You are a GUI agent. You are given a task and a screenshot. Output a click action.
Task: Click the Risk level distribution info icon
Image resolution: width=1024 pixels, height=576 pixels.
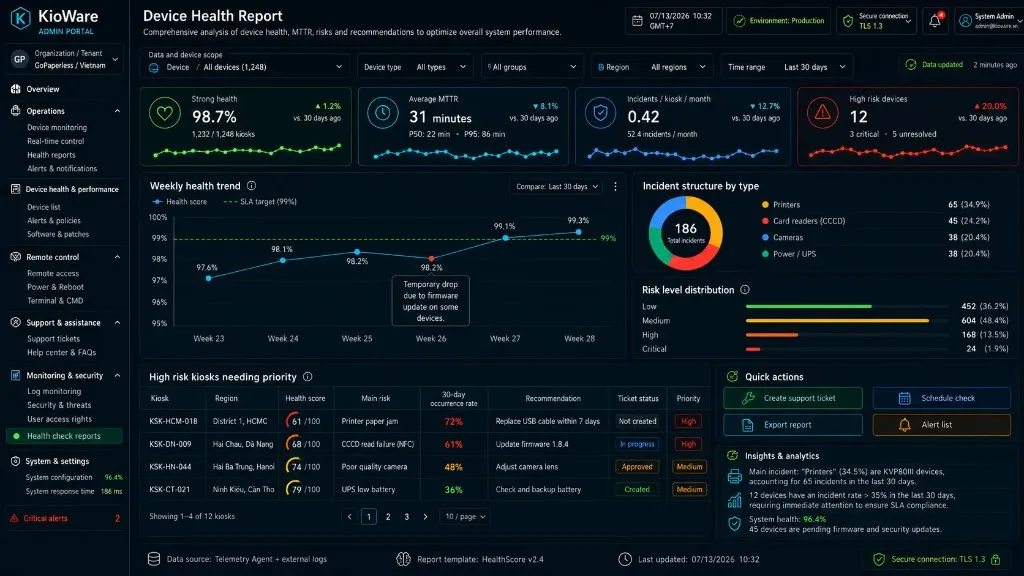744,290
